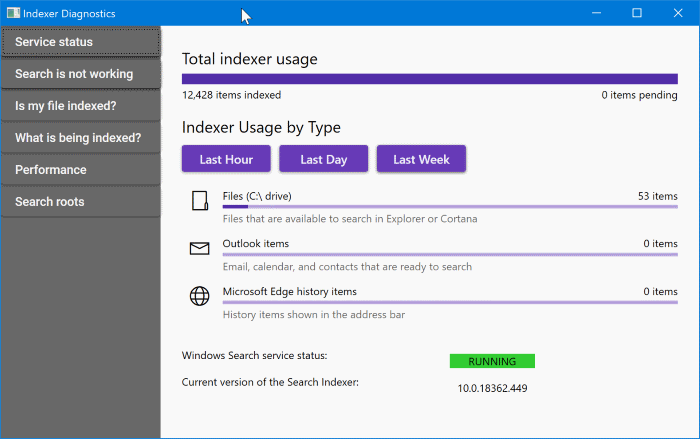The image size is (700, 439).
Task: Click the Outlook items usage bar
Action: pos(449,254)
